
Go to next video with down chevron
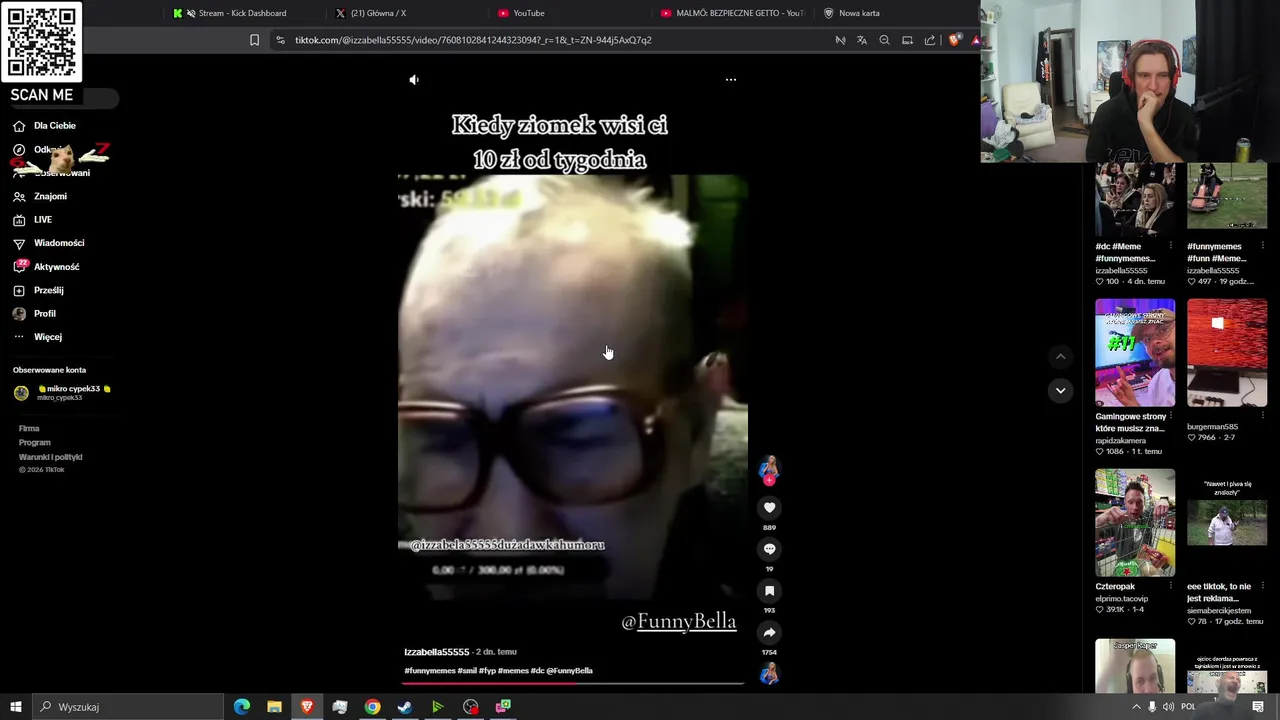point(1061,390)
